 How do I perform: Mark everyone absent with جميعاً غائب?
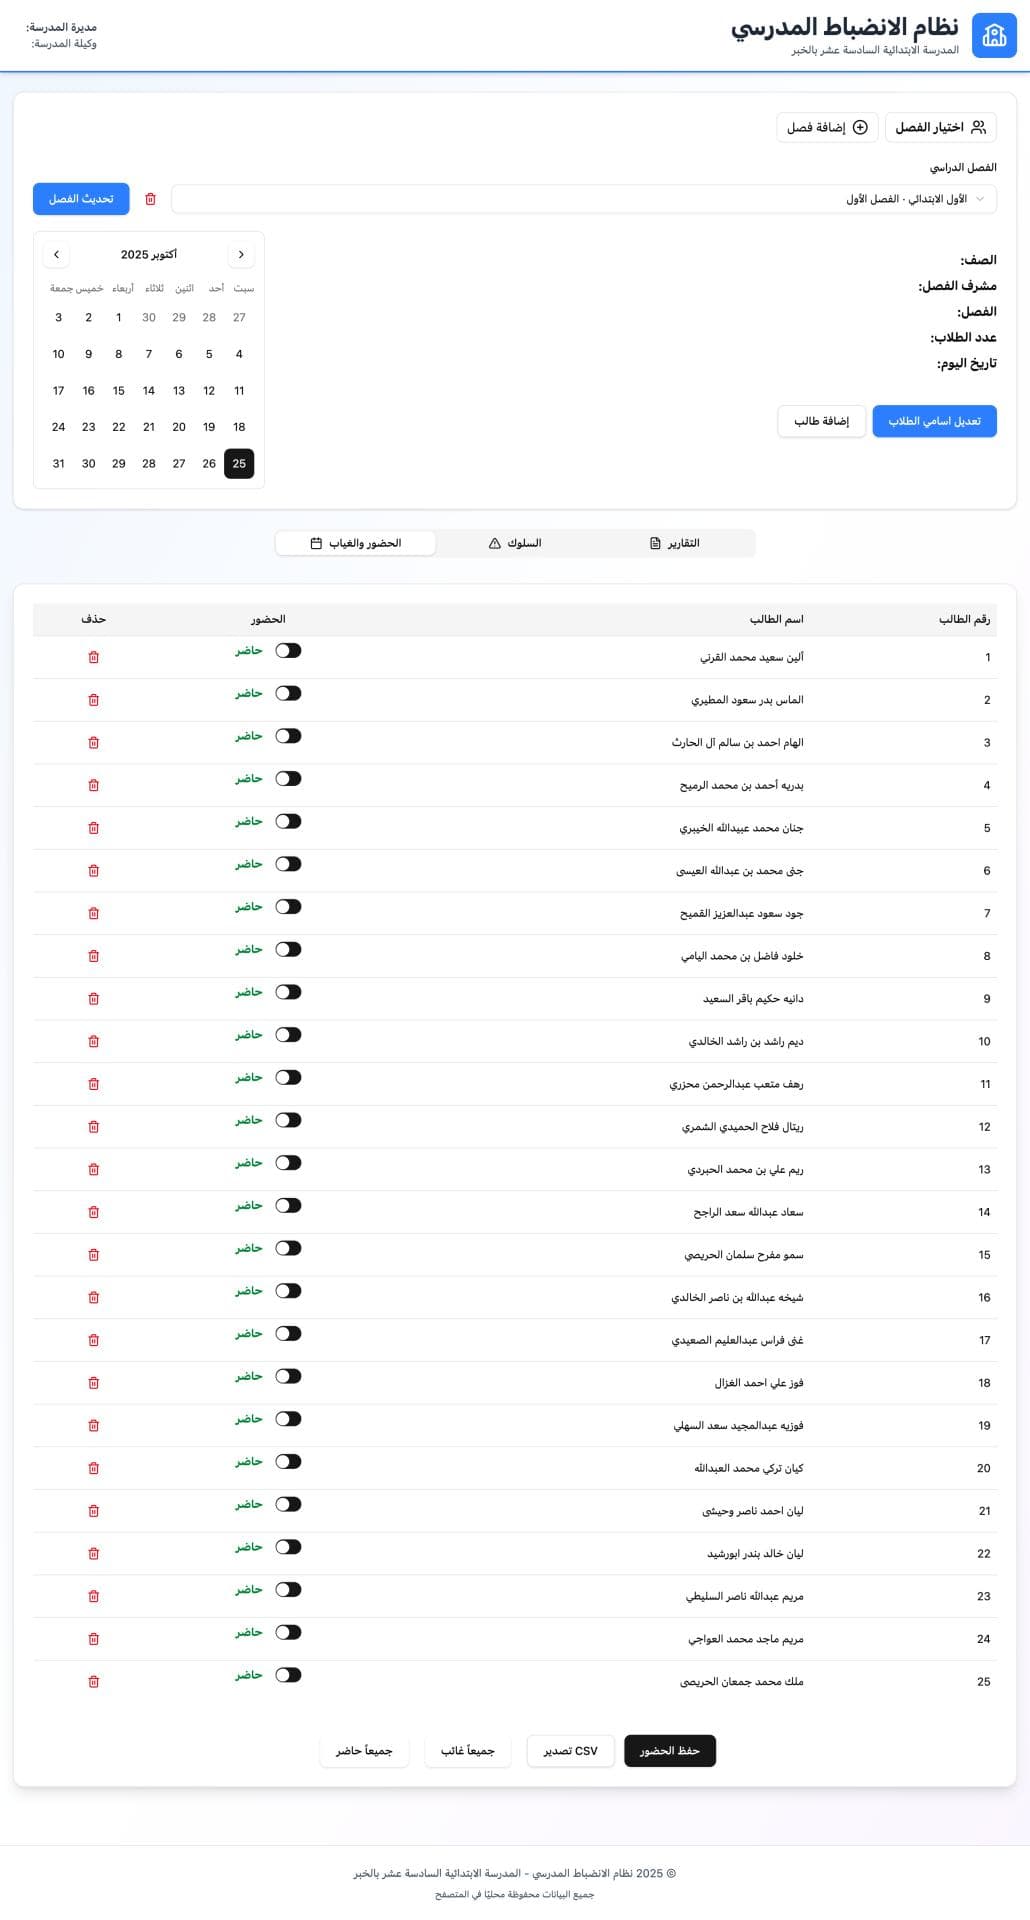(467, 1751)
